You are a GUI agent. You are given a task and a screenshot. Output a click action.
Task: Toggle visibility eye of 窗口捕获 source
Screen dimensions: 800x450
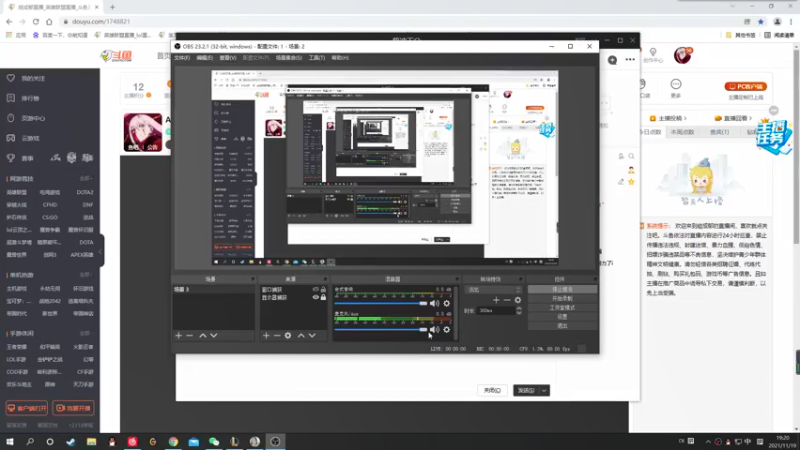(x=315, y=289)
